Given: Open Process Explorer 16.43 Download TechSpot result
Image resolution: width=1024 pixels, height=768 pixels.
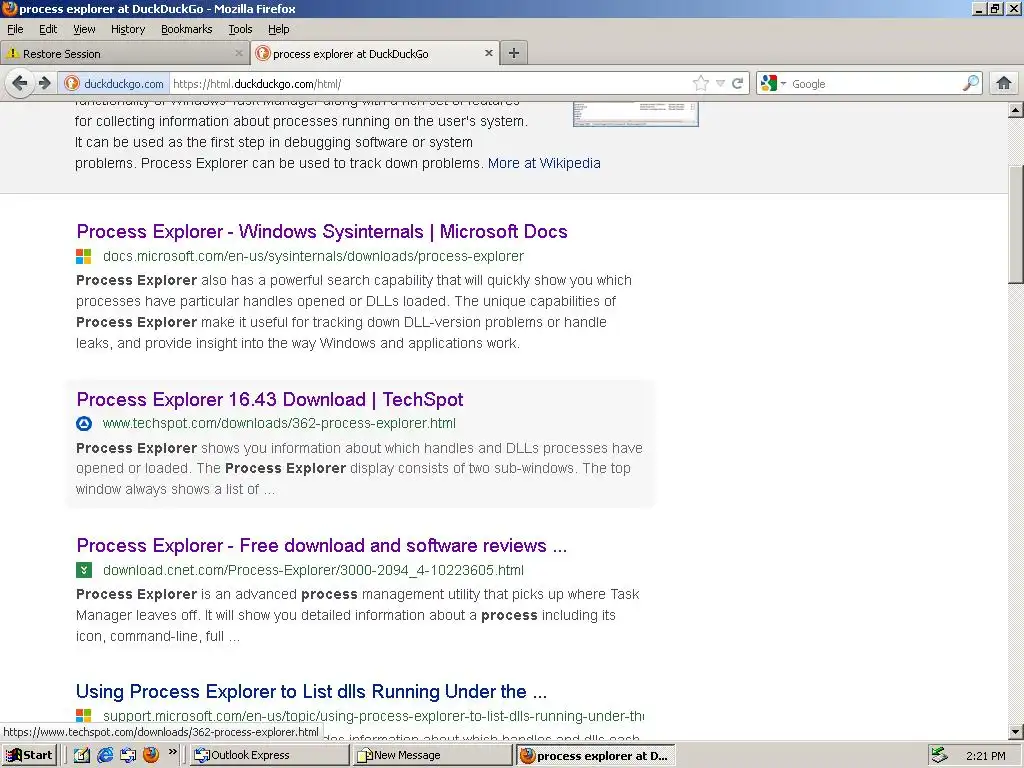Looking at the screenshot, I should tap(270, 400).
